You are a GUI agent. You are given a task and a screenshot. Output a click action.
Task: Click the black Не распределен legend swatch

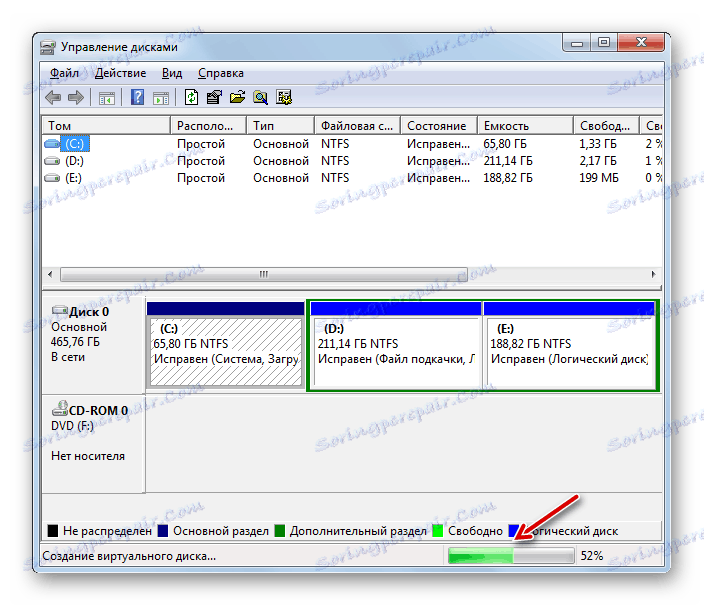[53, 531]
